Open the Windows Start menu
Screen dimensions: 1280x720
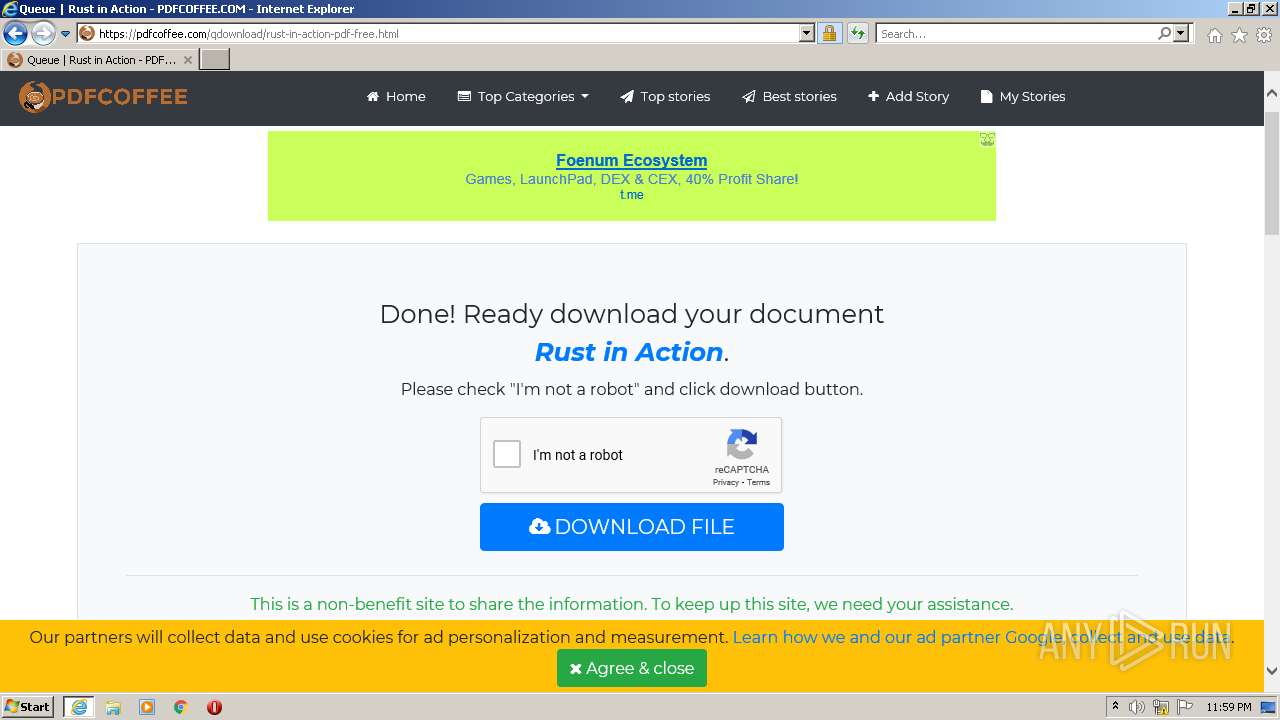pyautogui.click(x=27, y=707)
